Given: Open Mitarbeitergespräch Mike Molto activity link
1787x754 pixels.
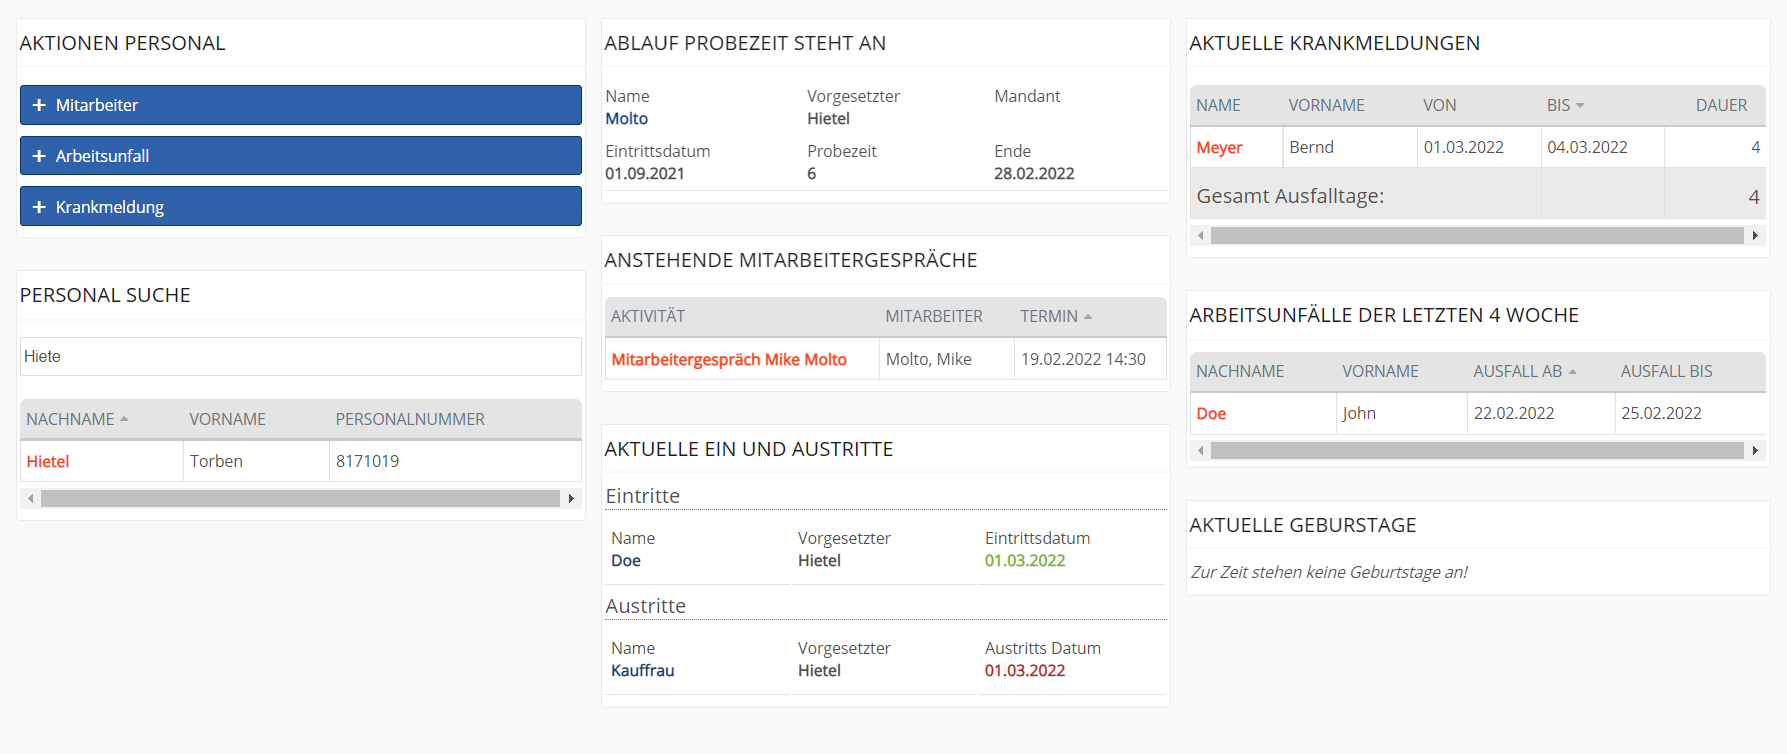Looking at the screenshot, I should 729,359.
